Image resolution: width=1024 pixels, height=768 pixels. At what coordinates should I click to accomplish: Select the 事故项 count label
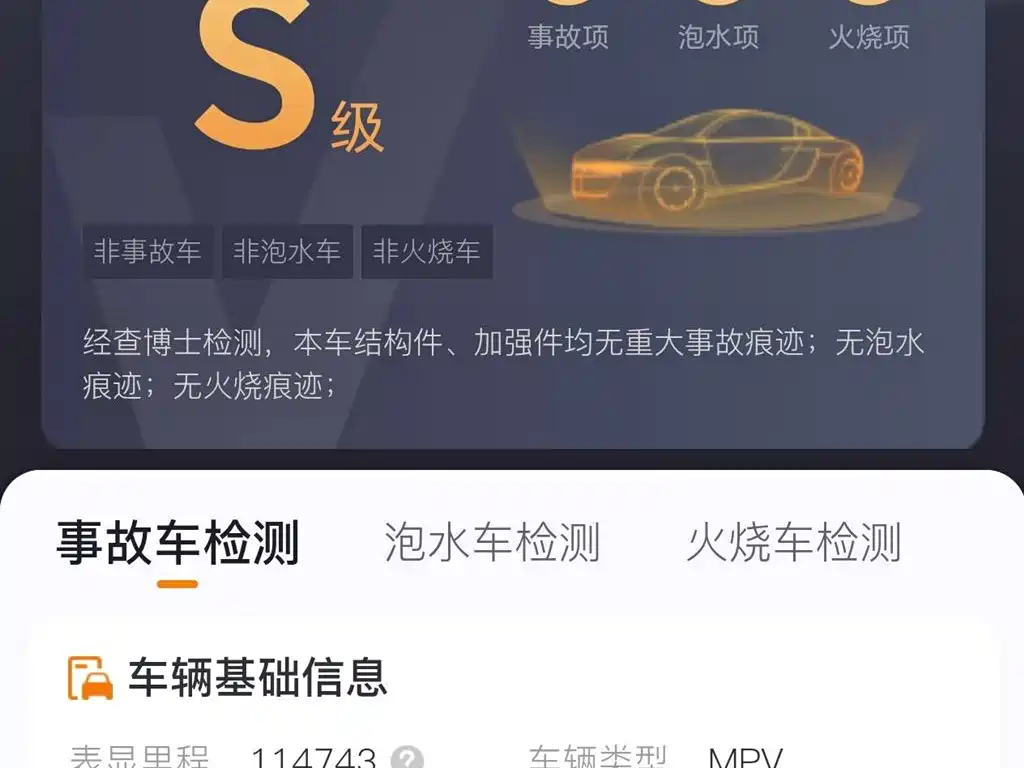click(568, 37)
